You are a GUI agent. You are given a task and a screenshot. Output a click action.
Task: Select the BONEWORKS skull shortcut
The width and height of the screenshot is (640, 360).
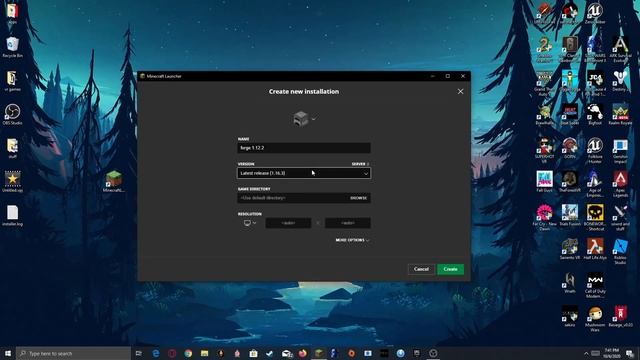pyautogui.click(x=595, y=218)
